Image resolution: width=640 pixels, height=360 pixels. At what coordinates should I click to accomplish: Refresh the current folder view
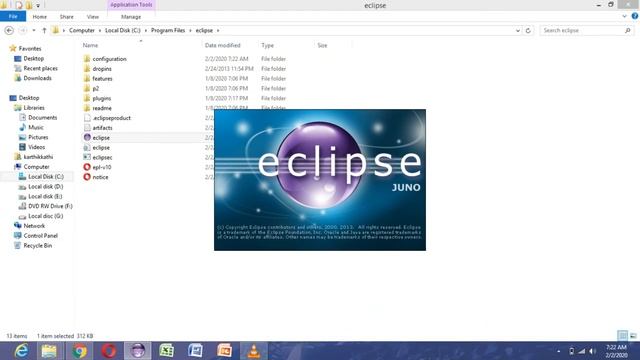[x=528, y=30]
